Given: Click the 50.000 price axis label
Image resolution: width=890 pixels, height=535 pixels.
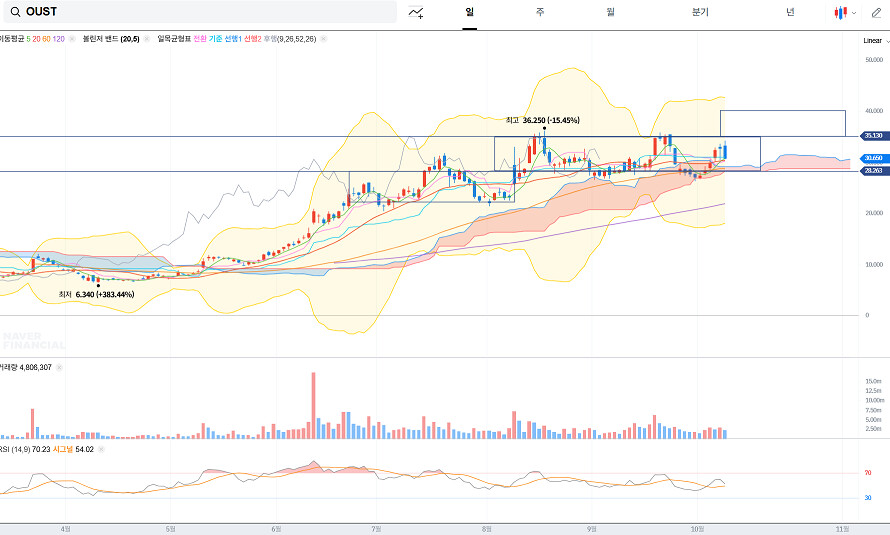Looking at the screenshot, I should 874,60.
